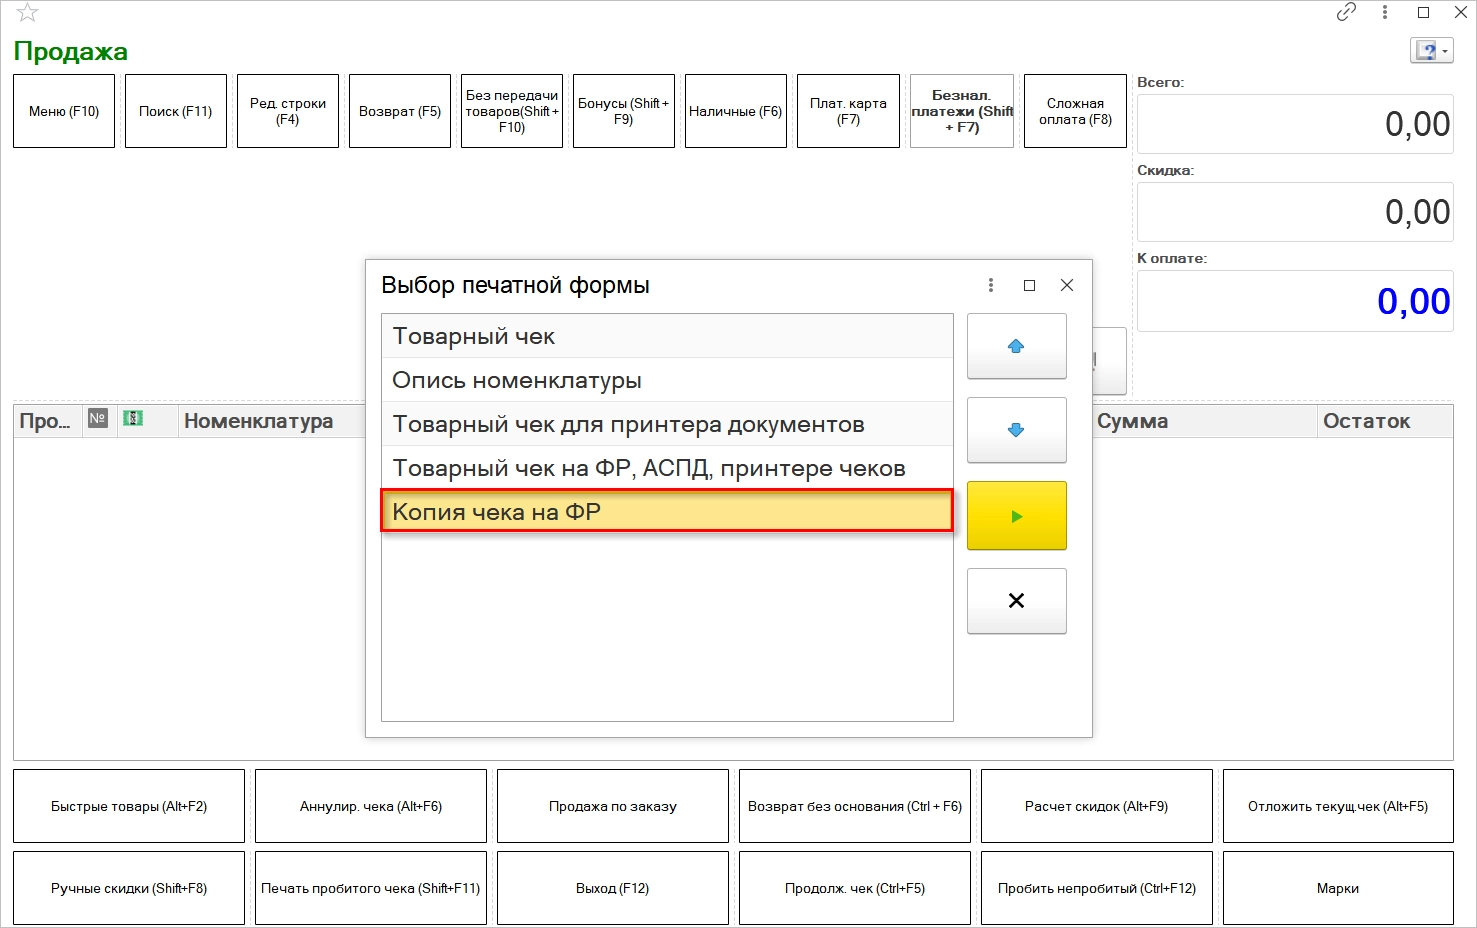Add the Продажа form to favorites with the star
The width and height of the screenshot is (1477, 928).
(28, 13)
